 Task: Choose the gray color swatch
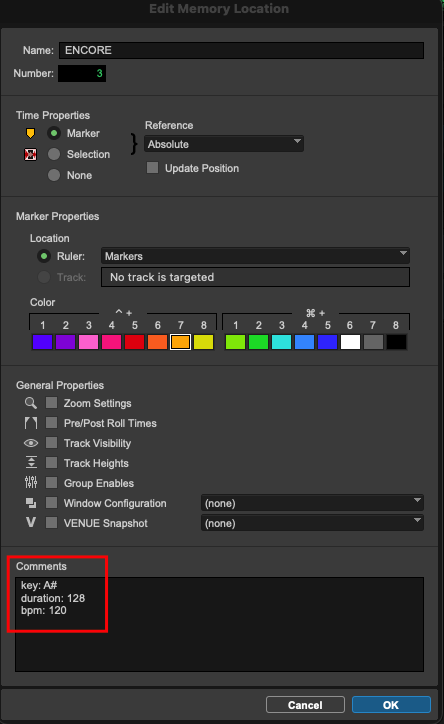[373, 342]
